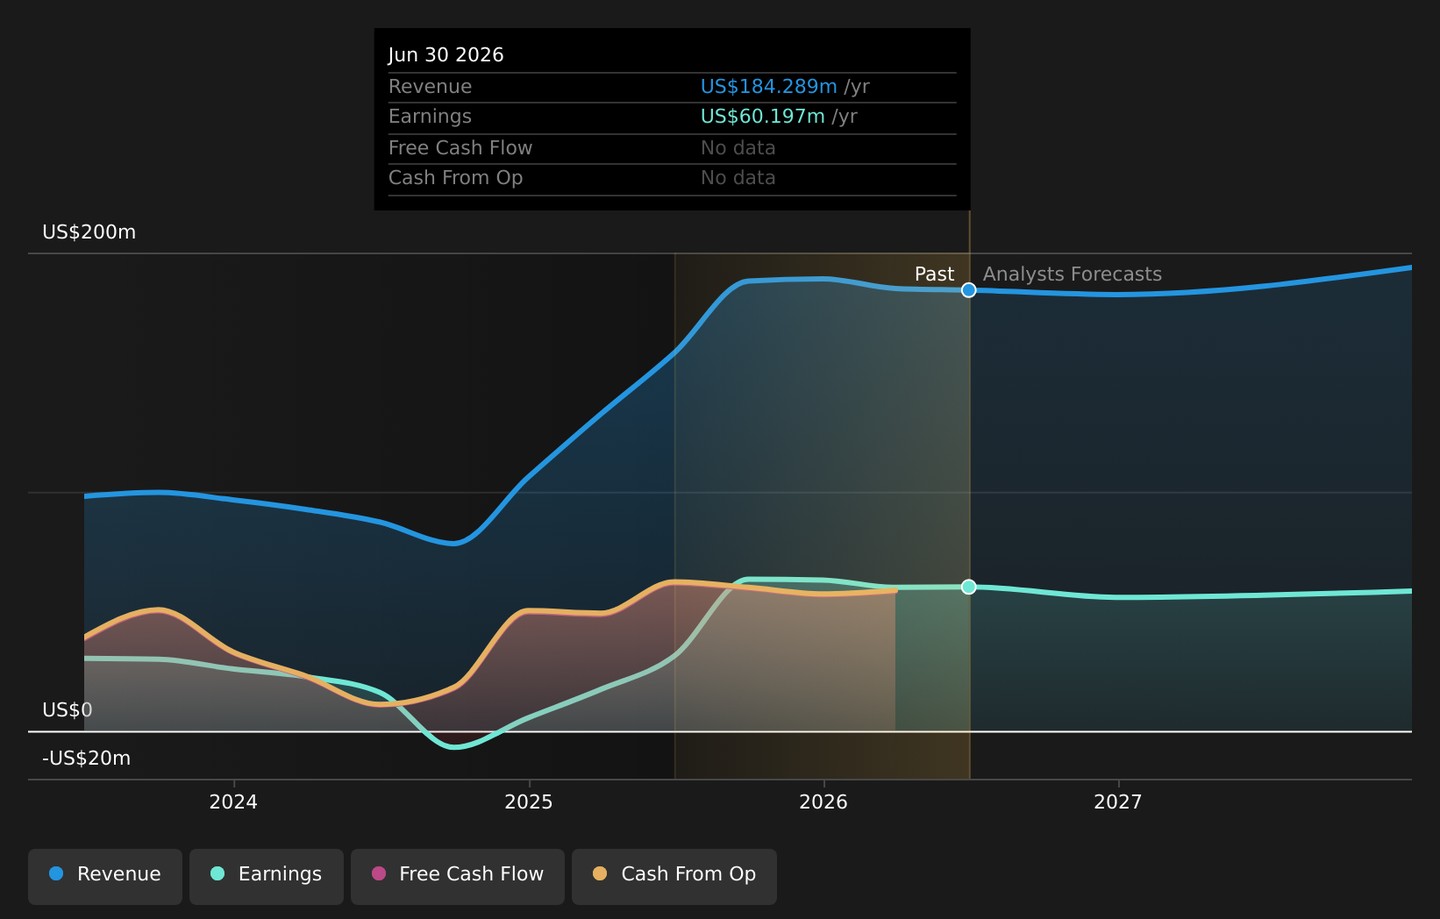Toggle the Cash From Op legend button
Image resolution: width=1440 pixels, height=919 pixels.
pyautogui.click(x=674, y=876)
